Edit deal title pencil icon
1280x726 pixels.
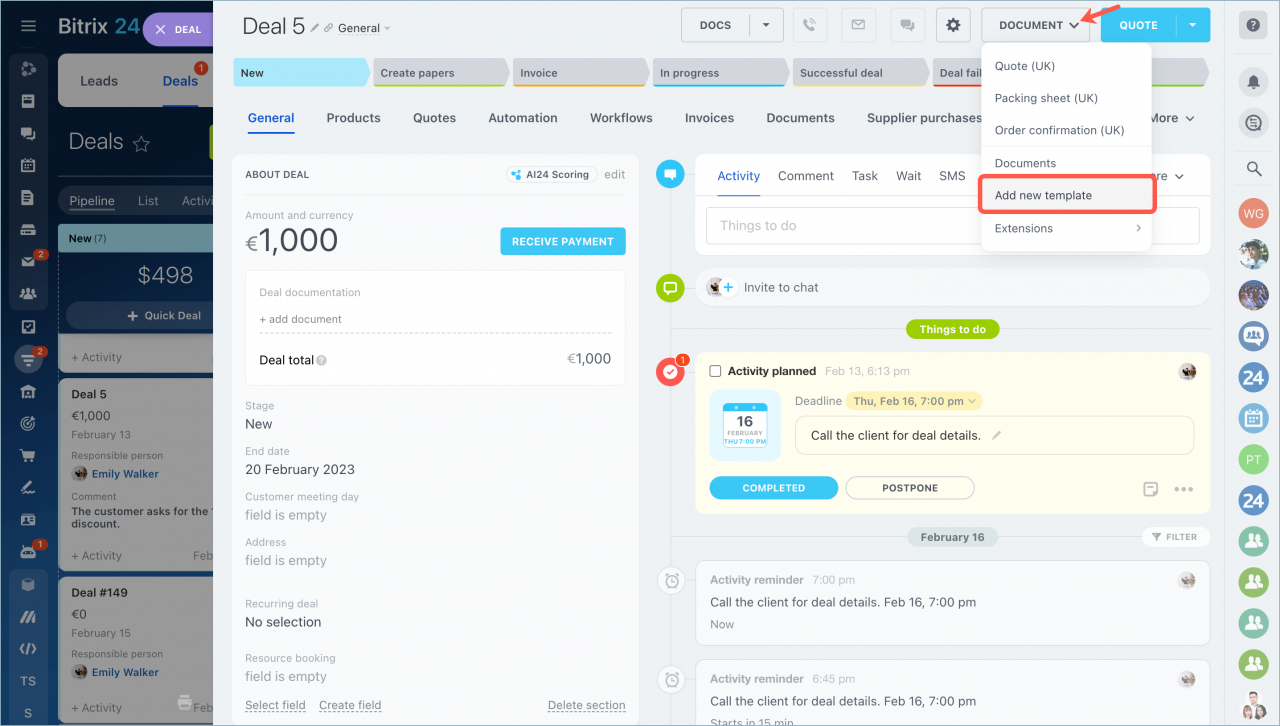(x=315, y=28)
